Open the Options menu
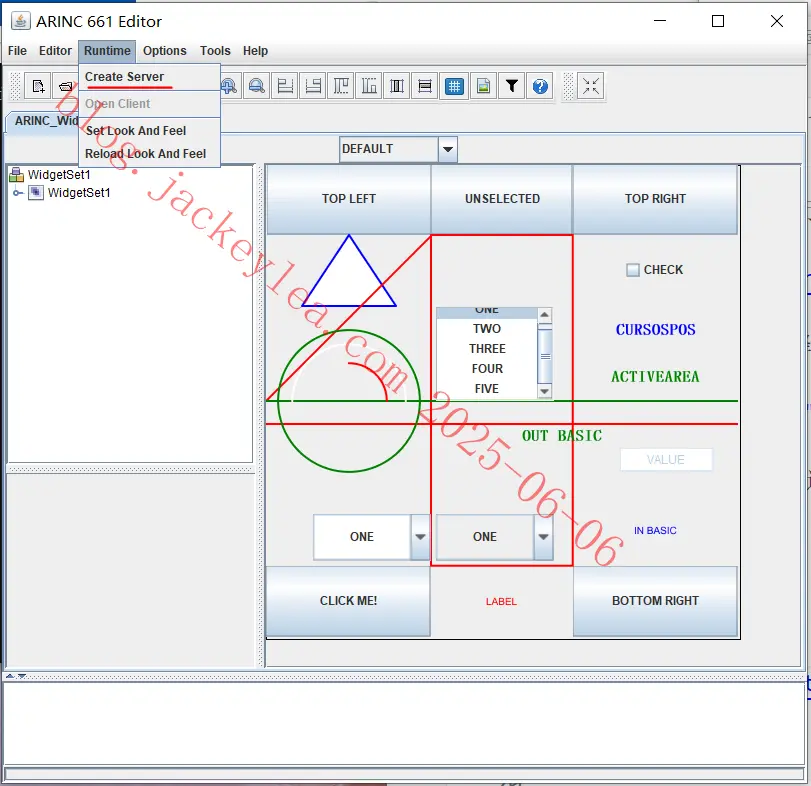811x786 pixels. click(x=164, y=51)
